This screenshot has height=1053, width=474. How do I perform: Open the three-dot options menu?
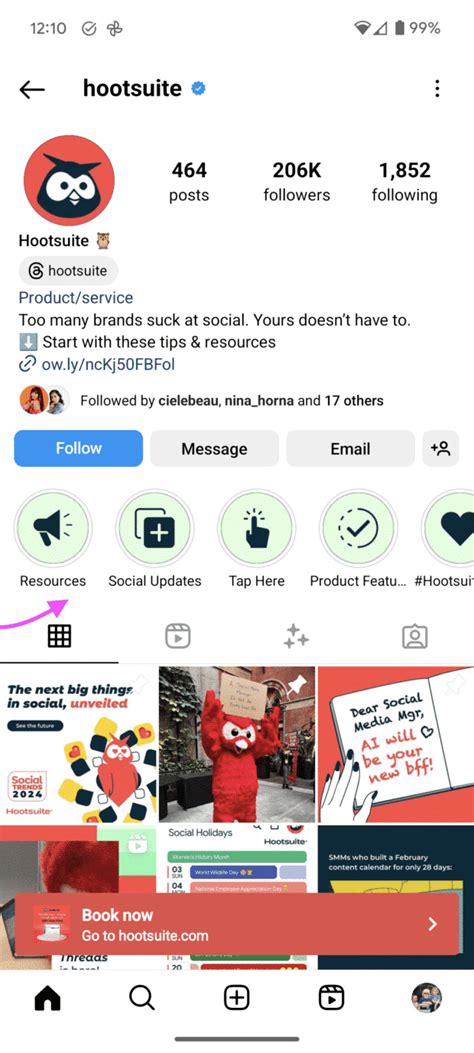[x=437, y=89]
